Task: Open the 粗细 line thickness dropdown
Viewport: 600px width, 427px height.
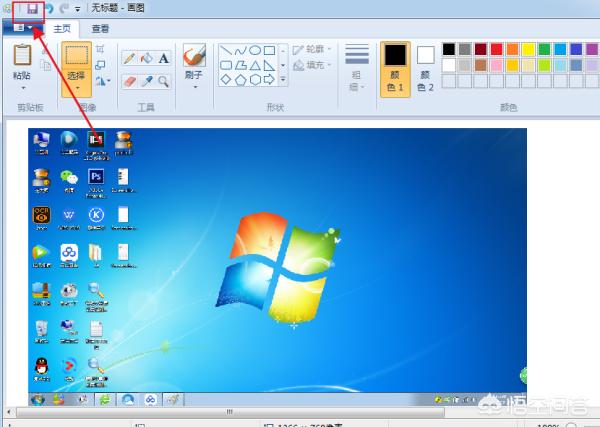Action: [x=357, y=68]
